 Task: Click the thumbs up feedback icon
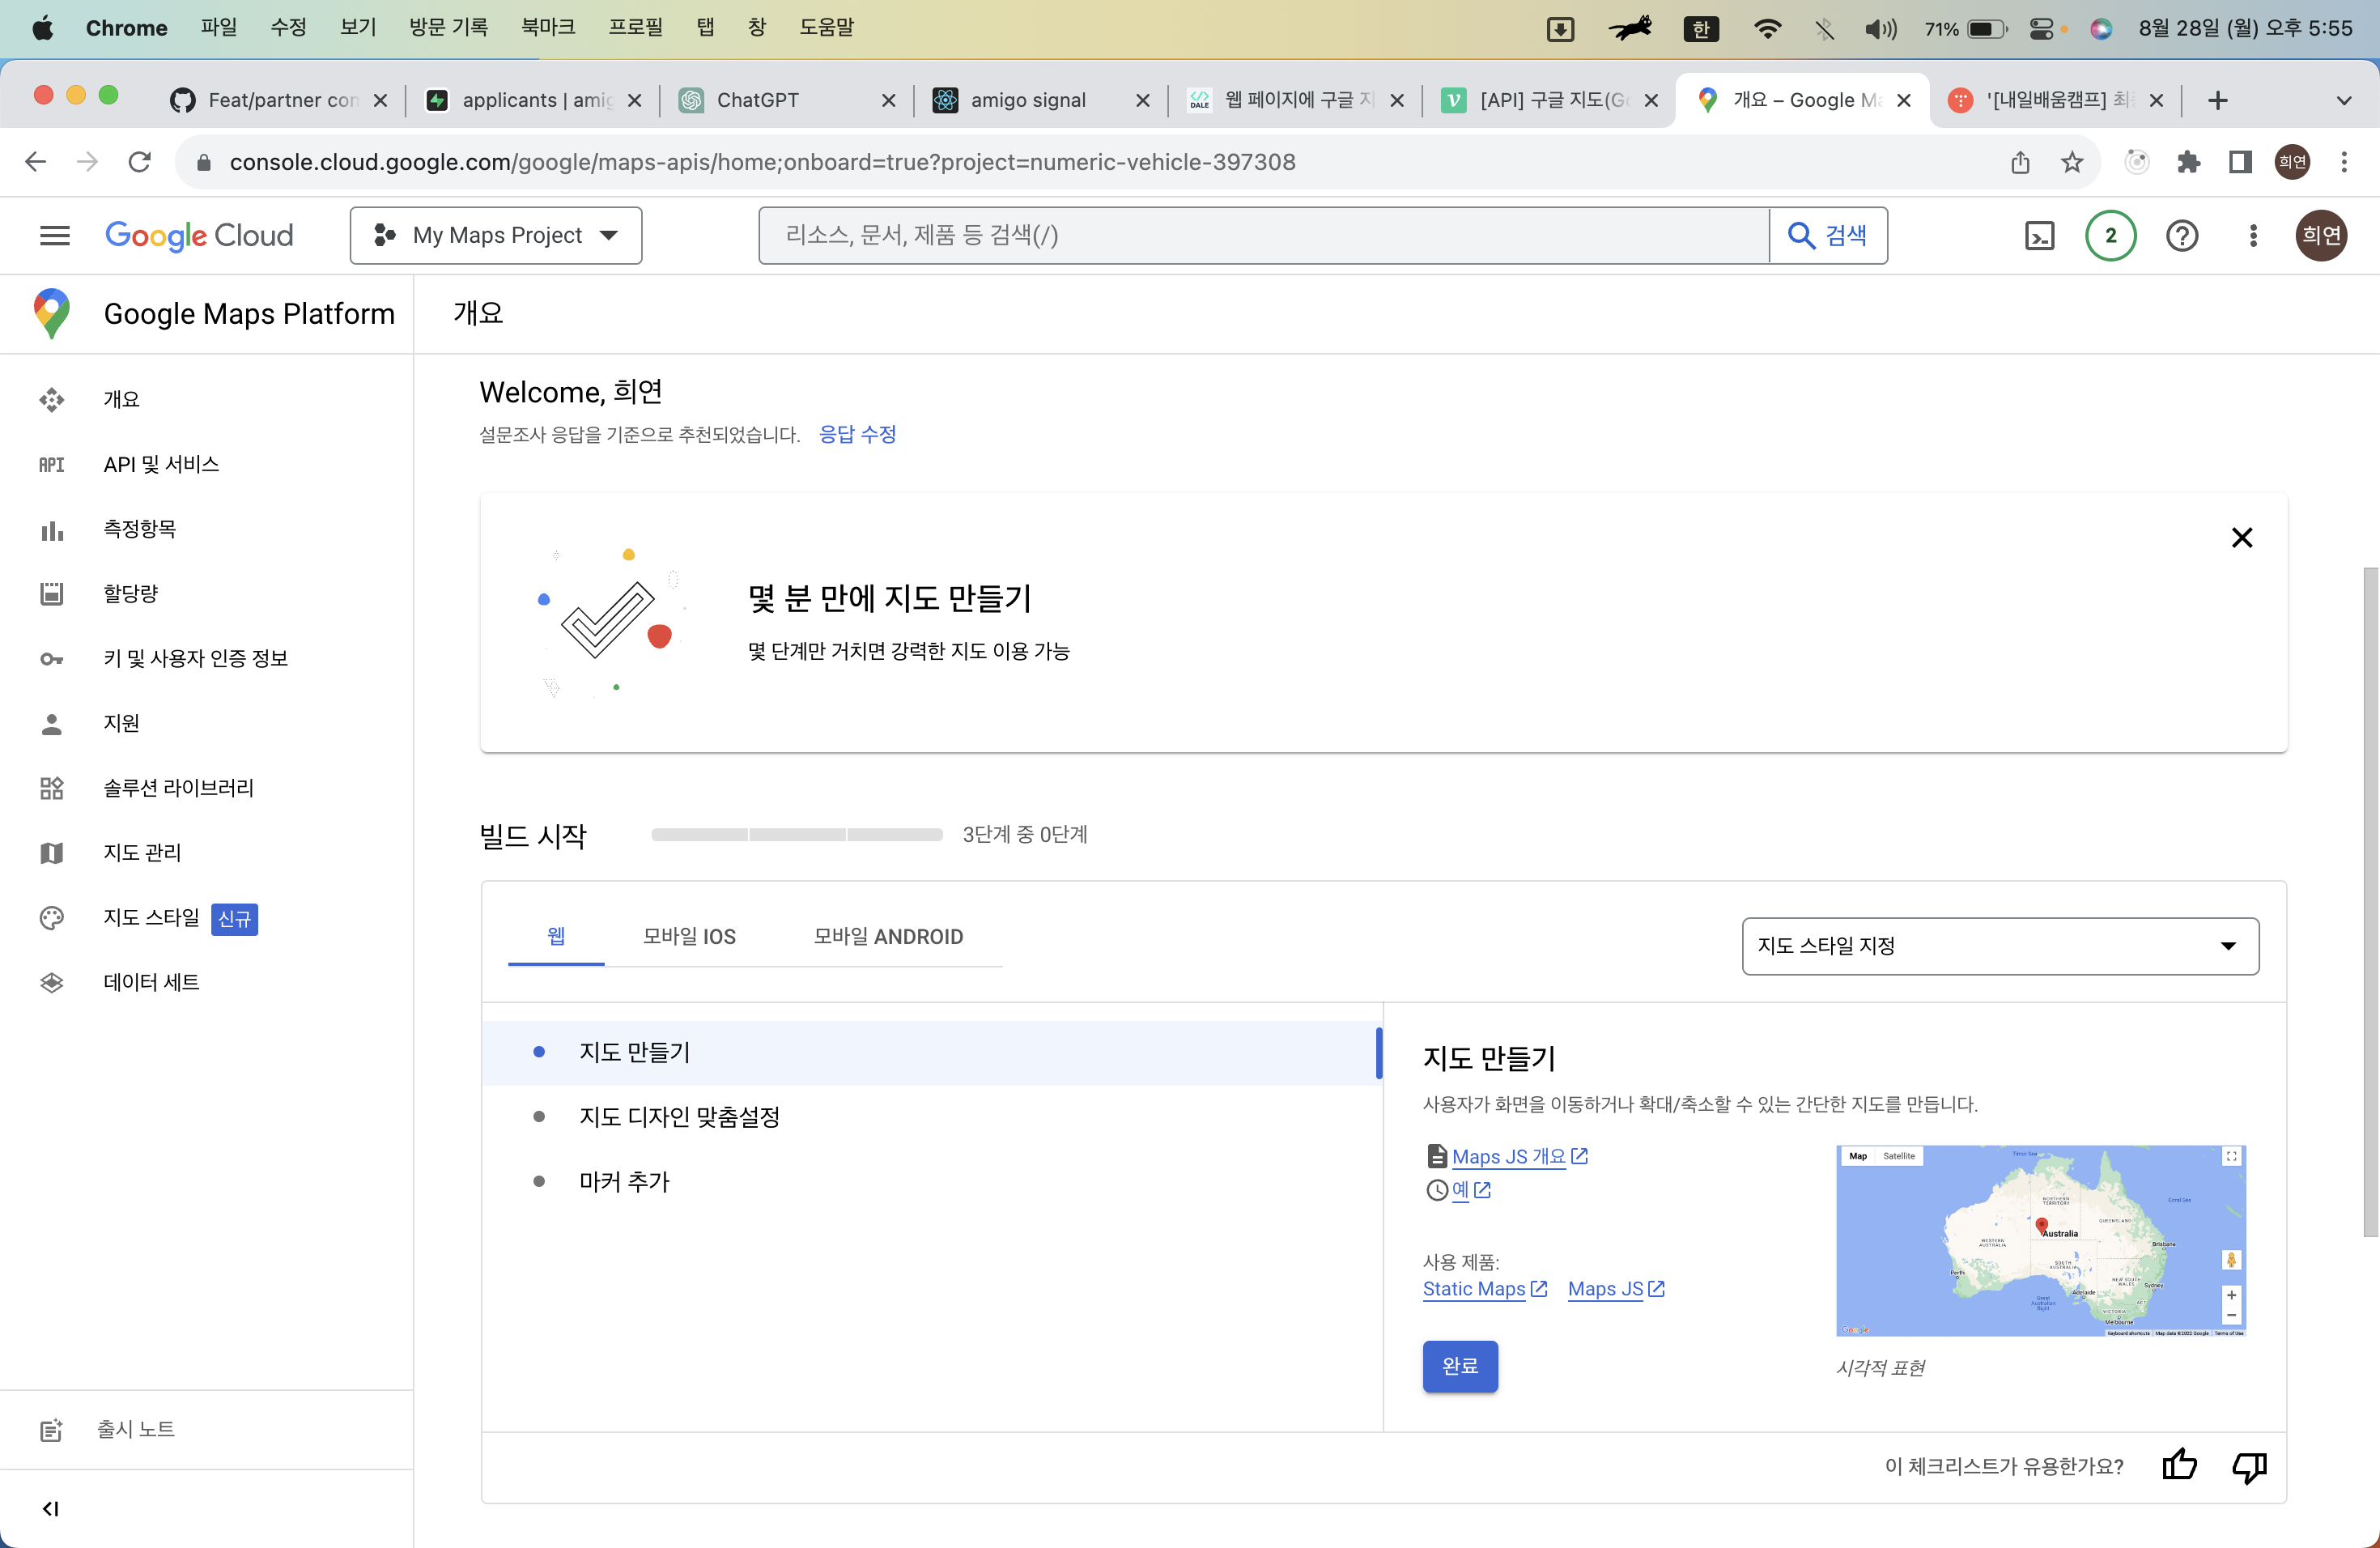click(x=2179, y=1466)
